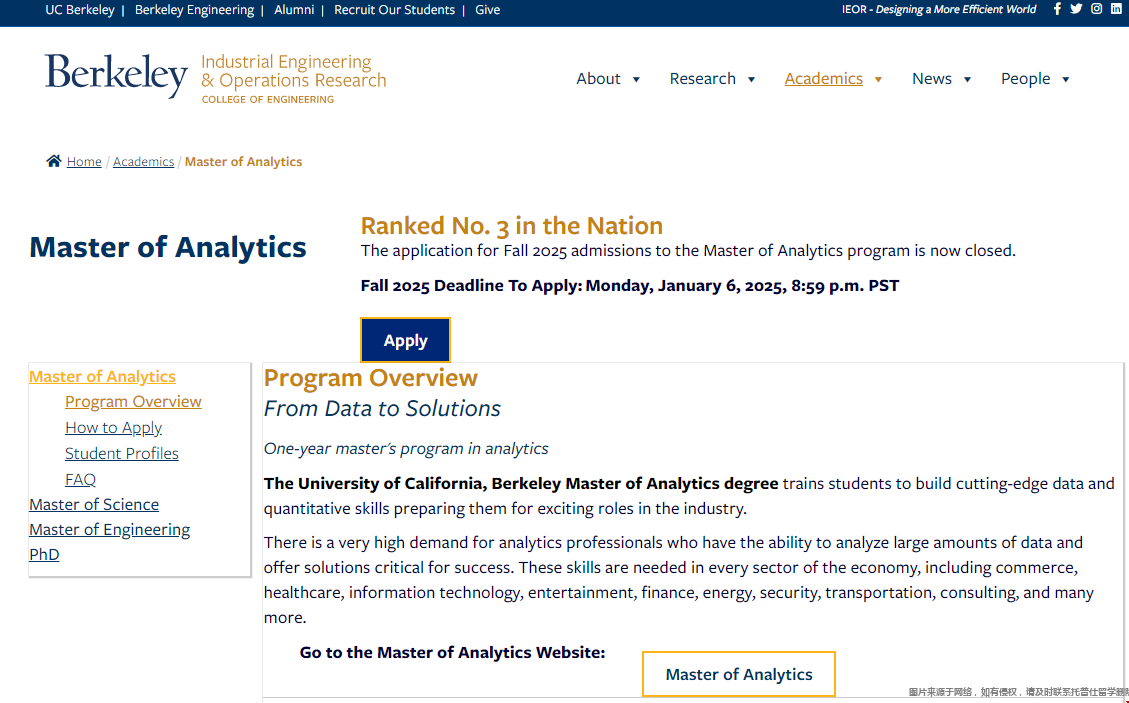The height and width of the screenshot is (703, 1129).
Task: Click the home icon in the breadcrumb
Action: coord(53,160)
